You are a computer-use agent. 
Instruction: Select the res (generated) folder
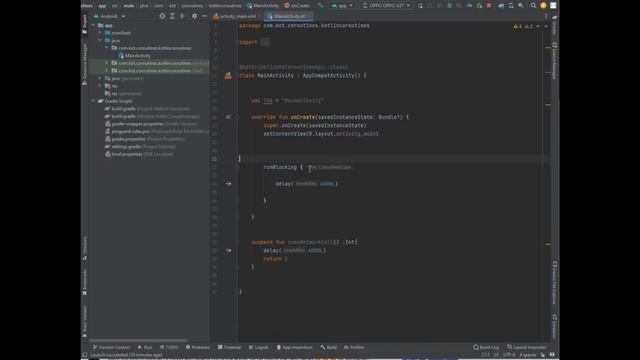coord(123,93)
